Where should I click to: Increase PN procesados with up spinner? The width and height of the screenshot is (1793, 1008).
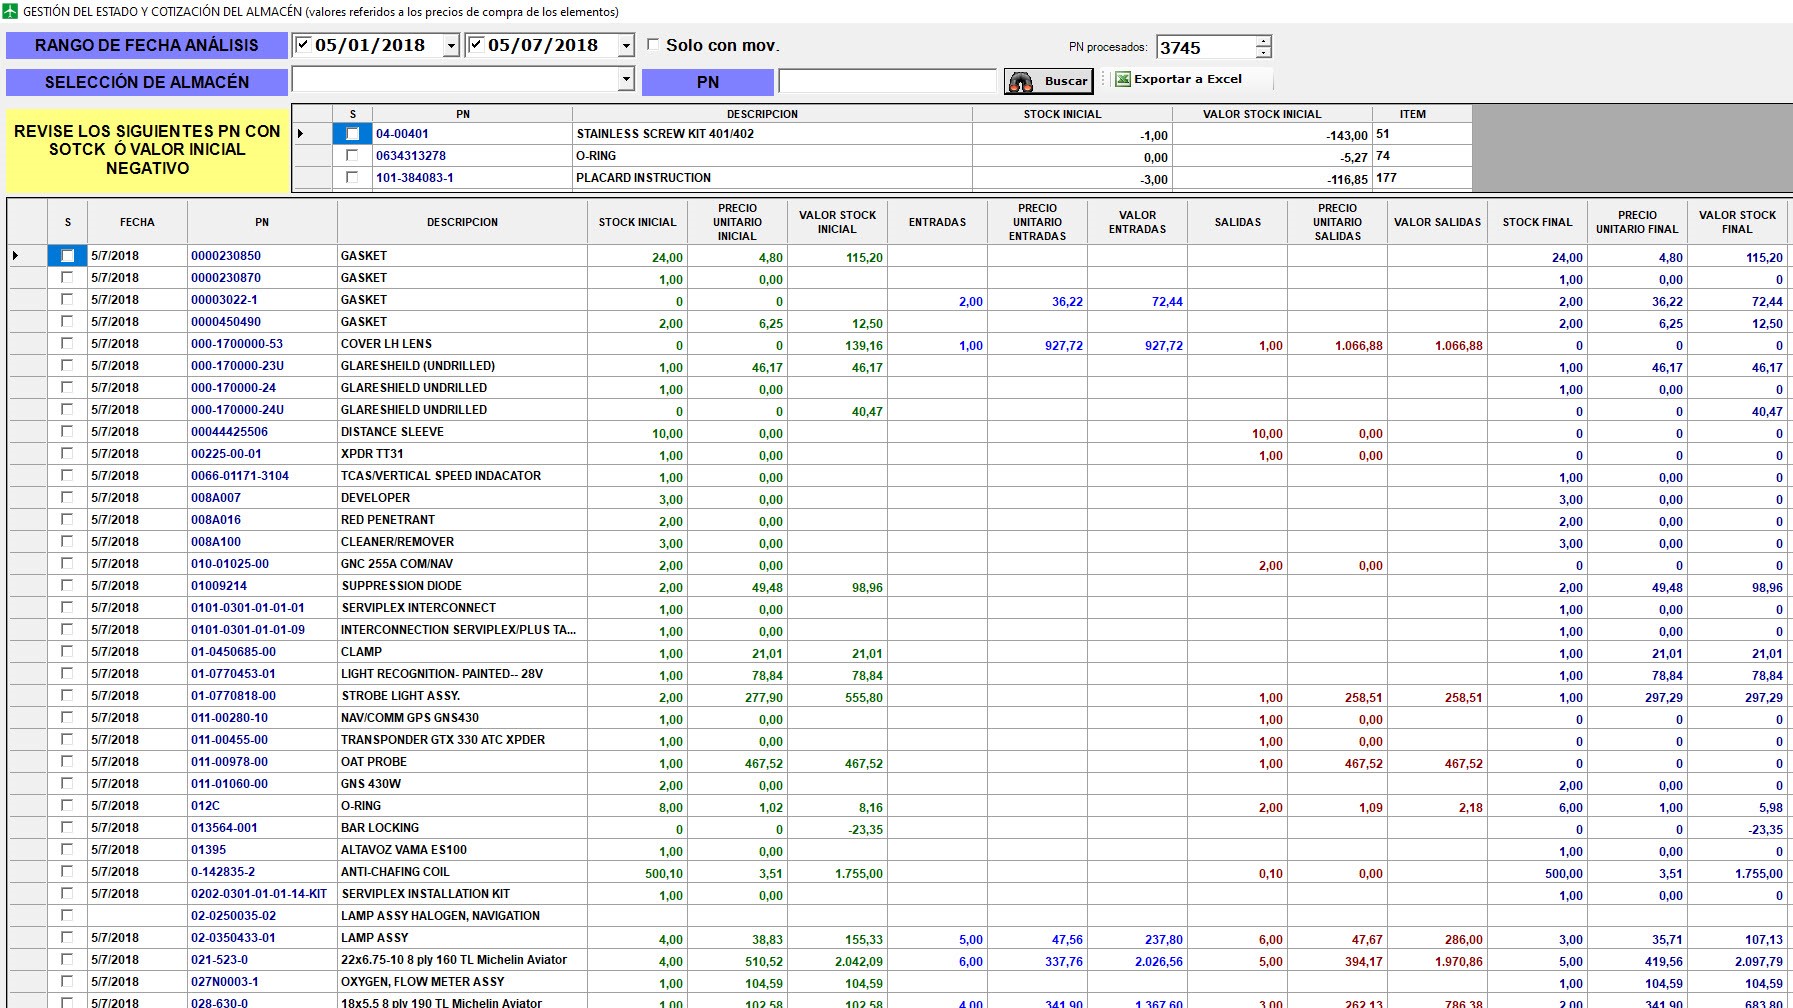pyautogui.click(x=1263, y=41)
